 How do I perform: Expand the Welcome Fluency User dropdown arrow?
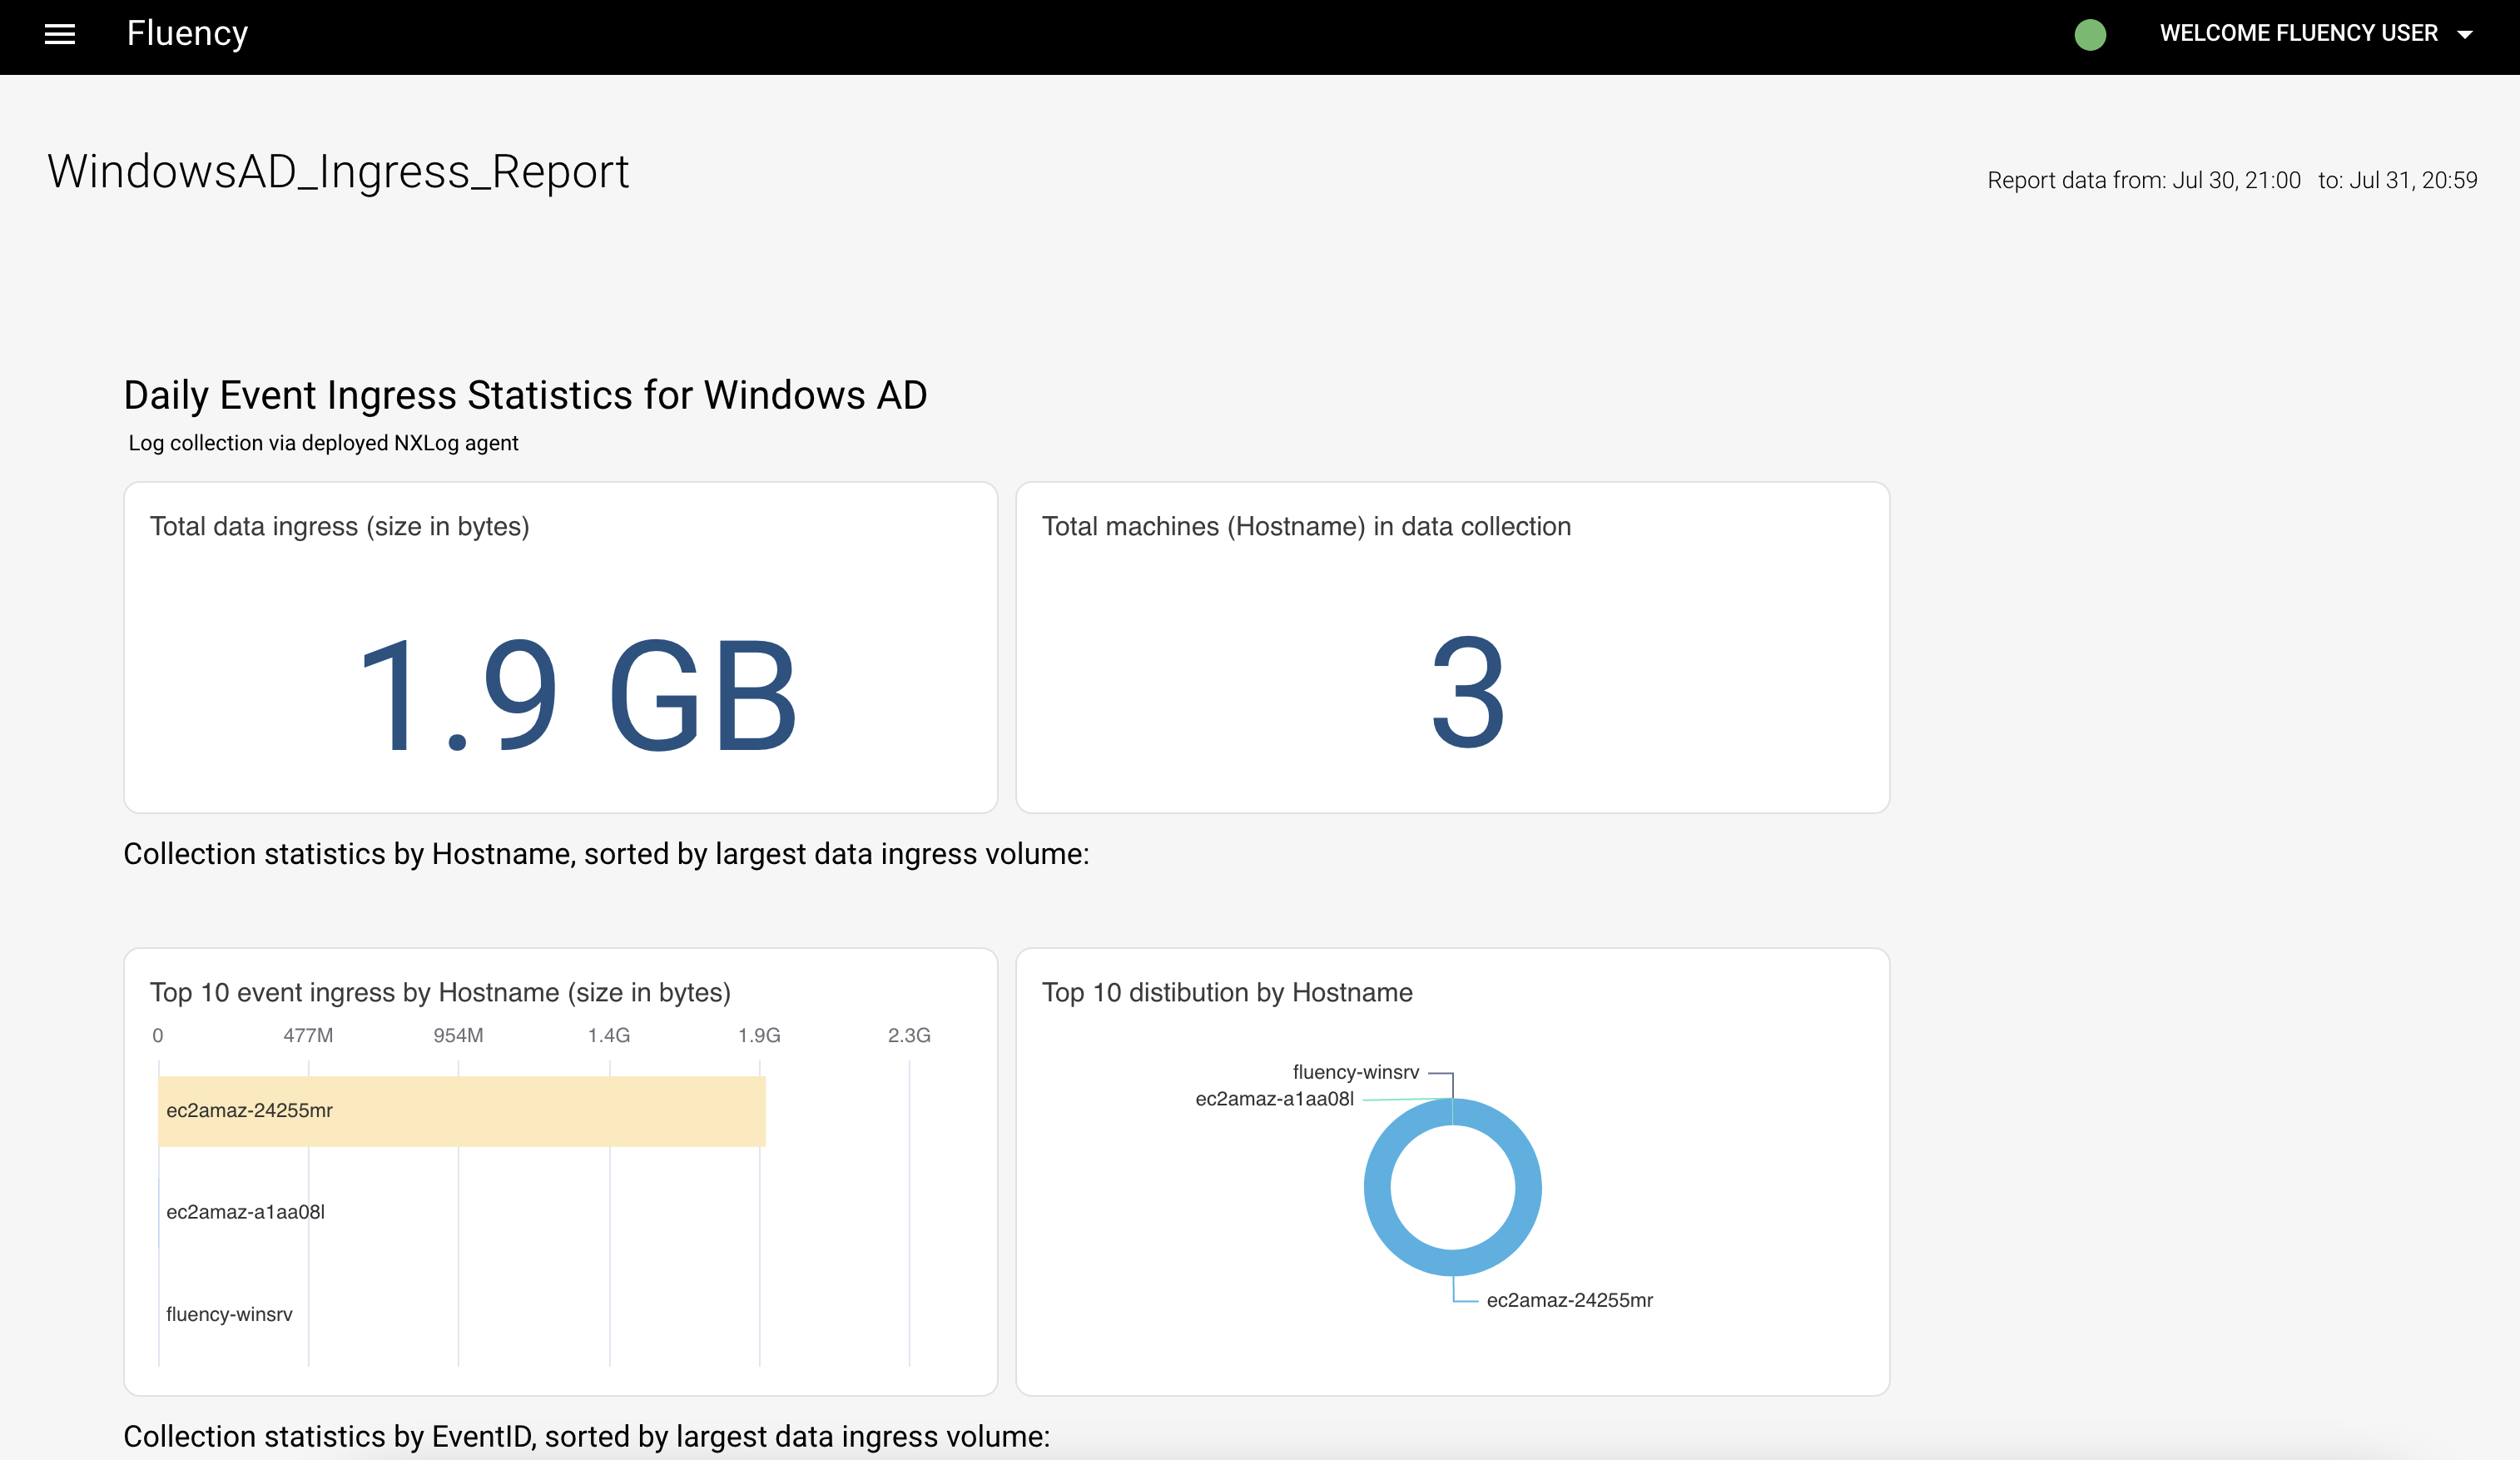[2465, 35]
